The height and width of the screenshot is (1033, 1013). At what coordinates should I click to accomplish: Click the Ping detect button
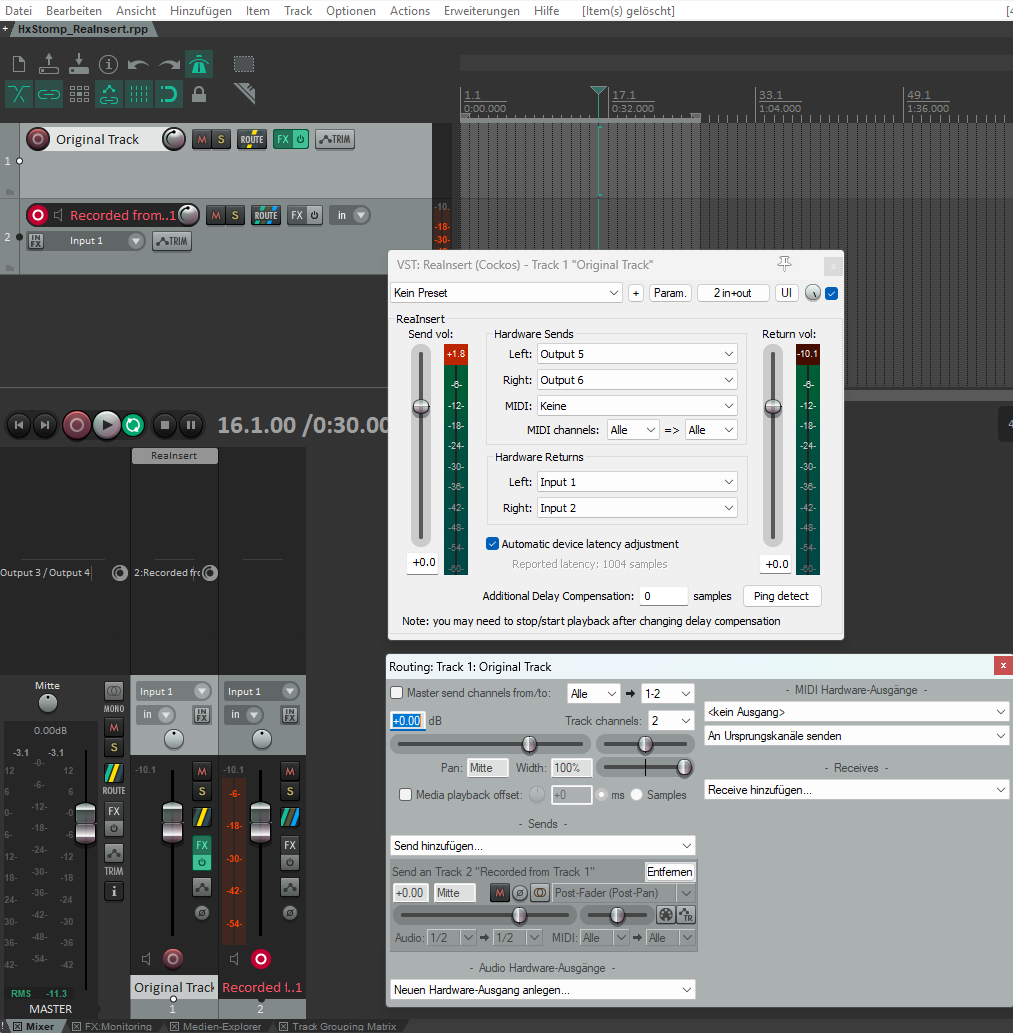pyautogui.click(x=782, y=596)
